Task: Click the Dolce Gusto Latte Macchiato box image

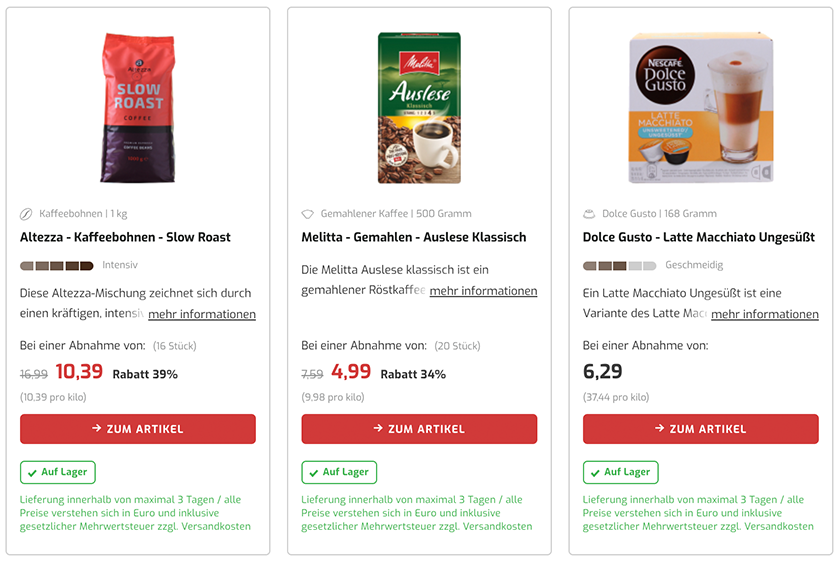Action: click(x=701, y=108)
